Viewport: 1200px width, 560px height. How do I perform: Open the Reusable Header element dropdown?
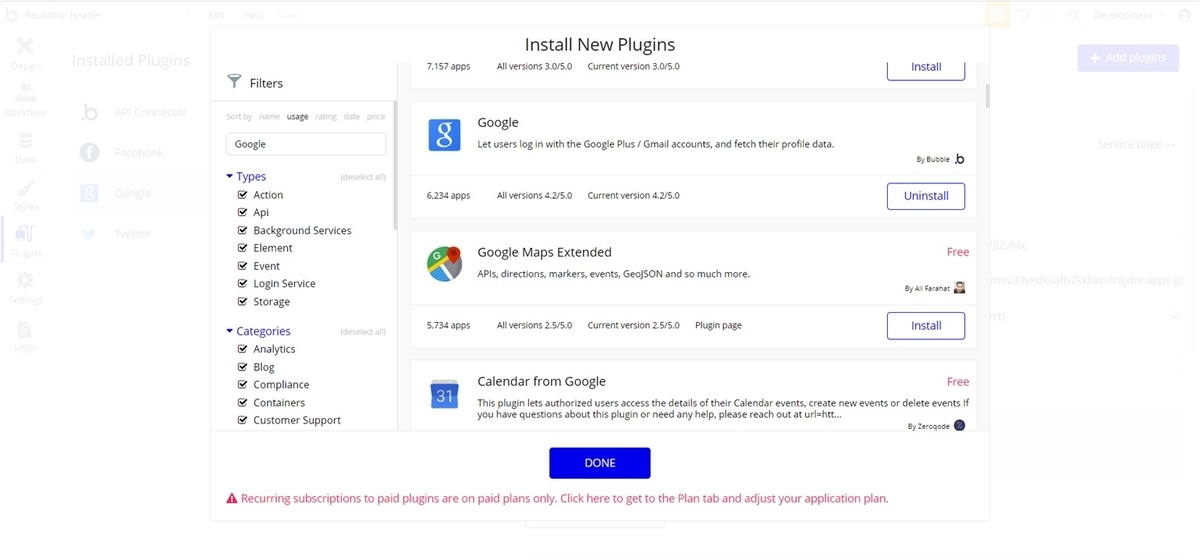pos(110,15)
